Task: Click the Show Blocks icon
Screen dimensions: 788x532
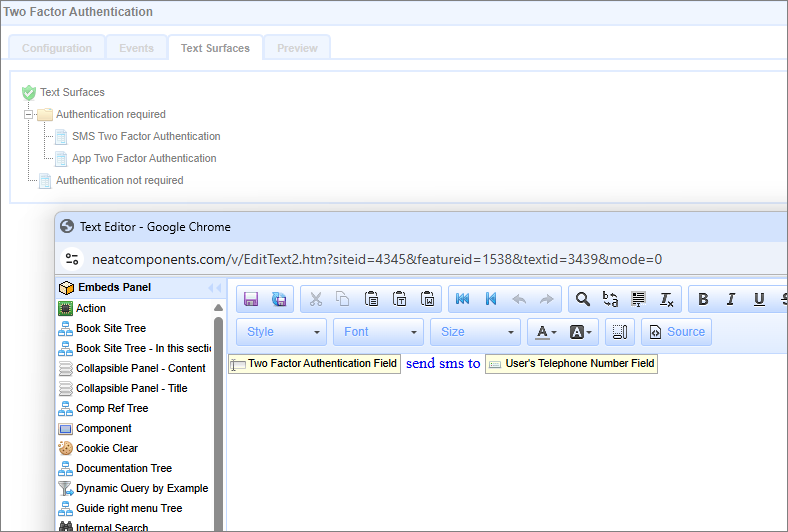Action: click(620, 332)
